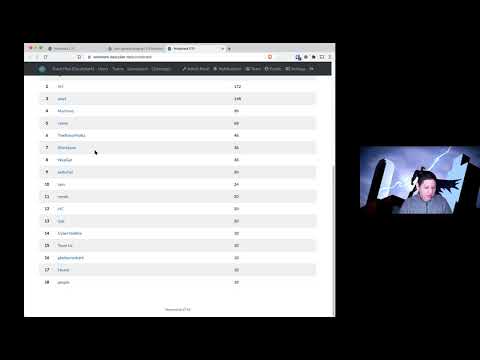
Task: Open the team link in rank 6 row
Action: coord(71,135)
